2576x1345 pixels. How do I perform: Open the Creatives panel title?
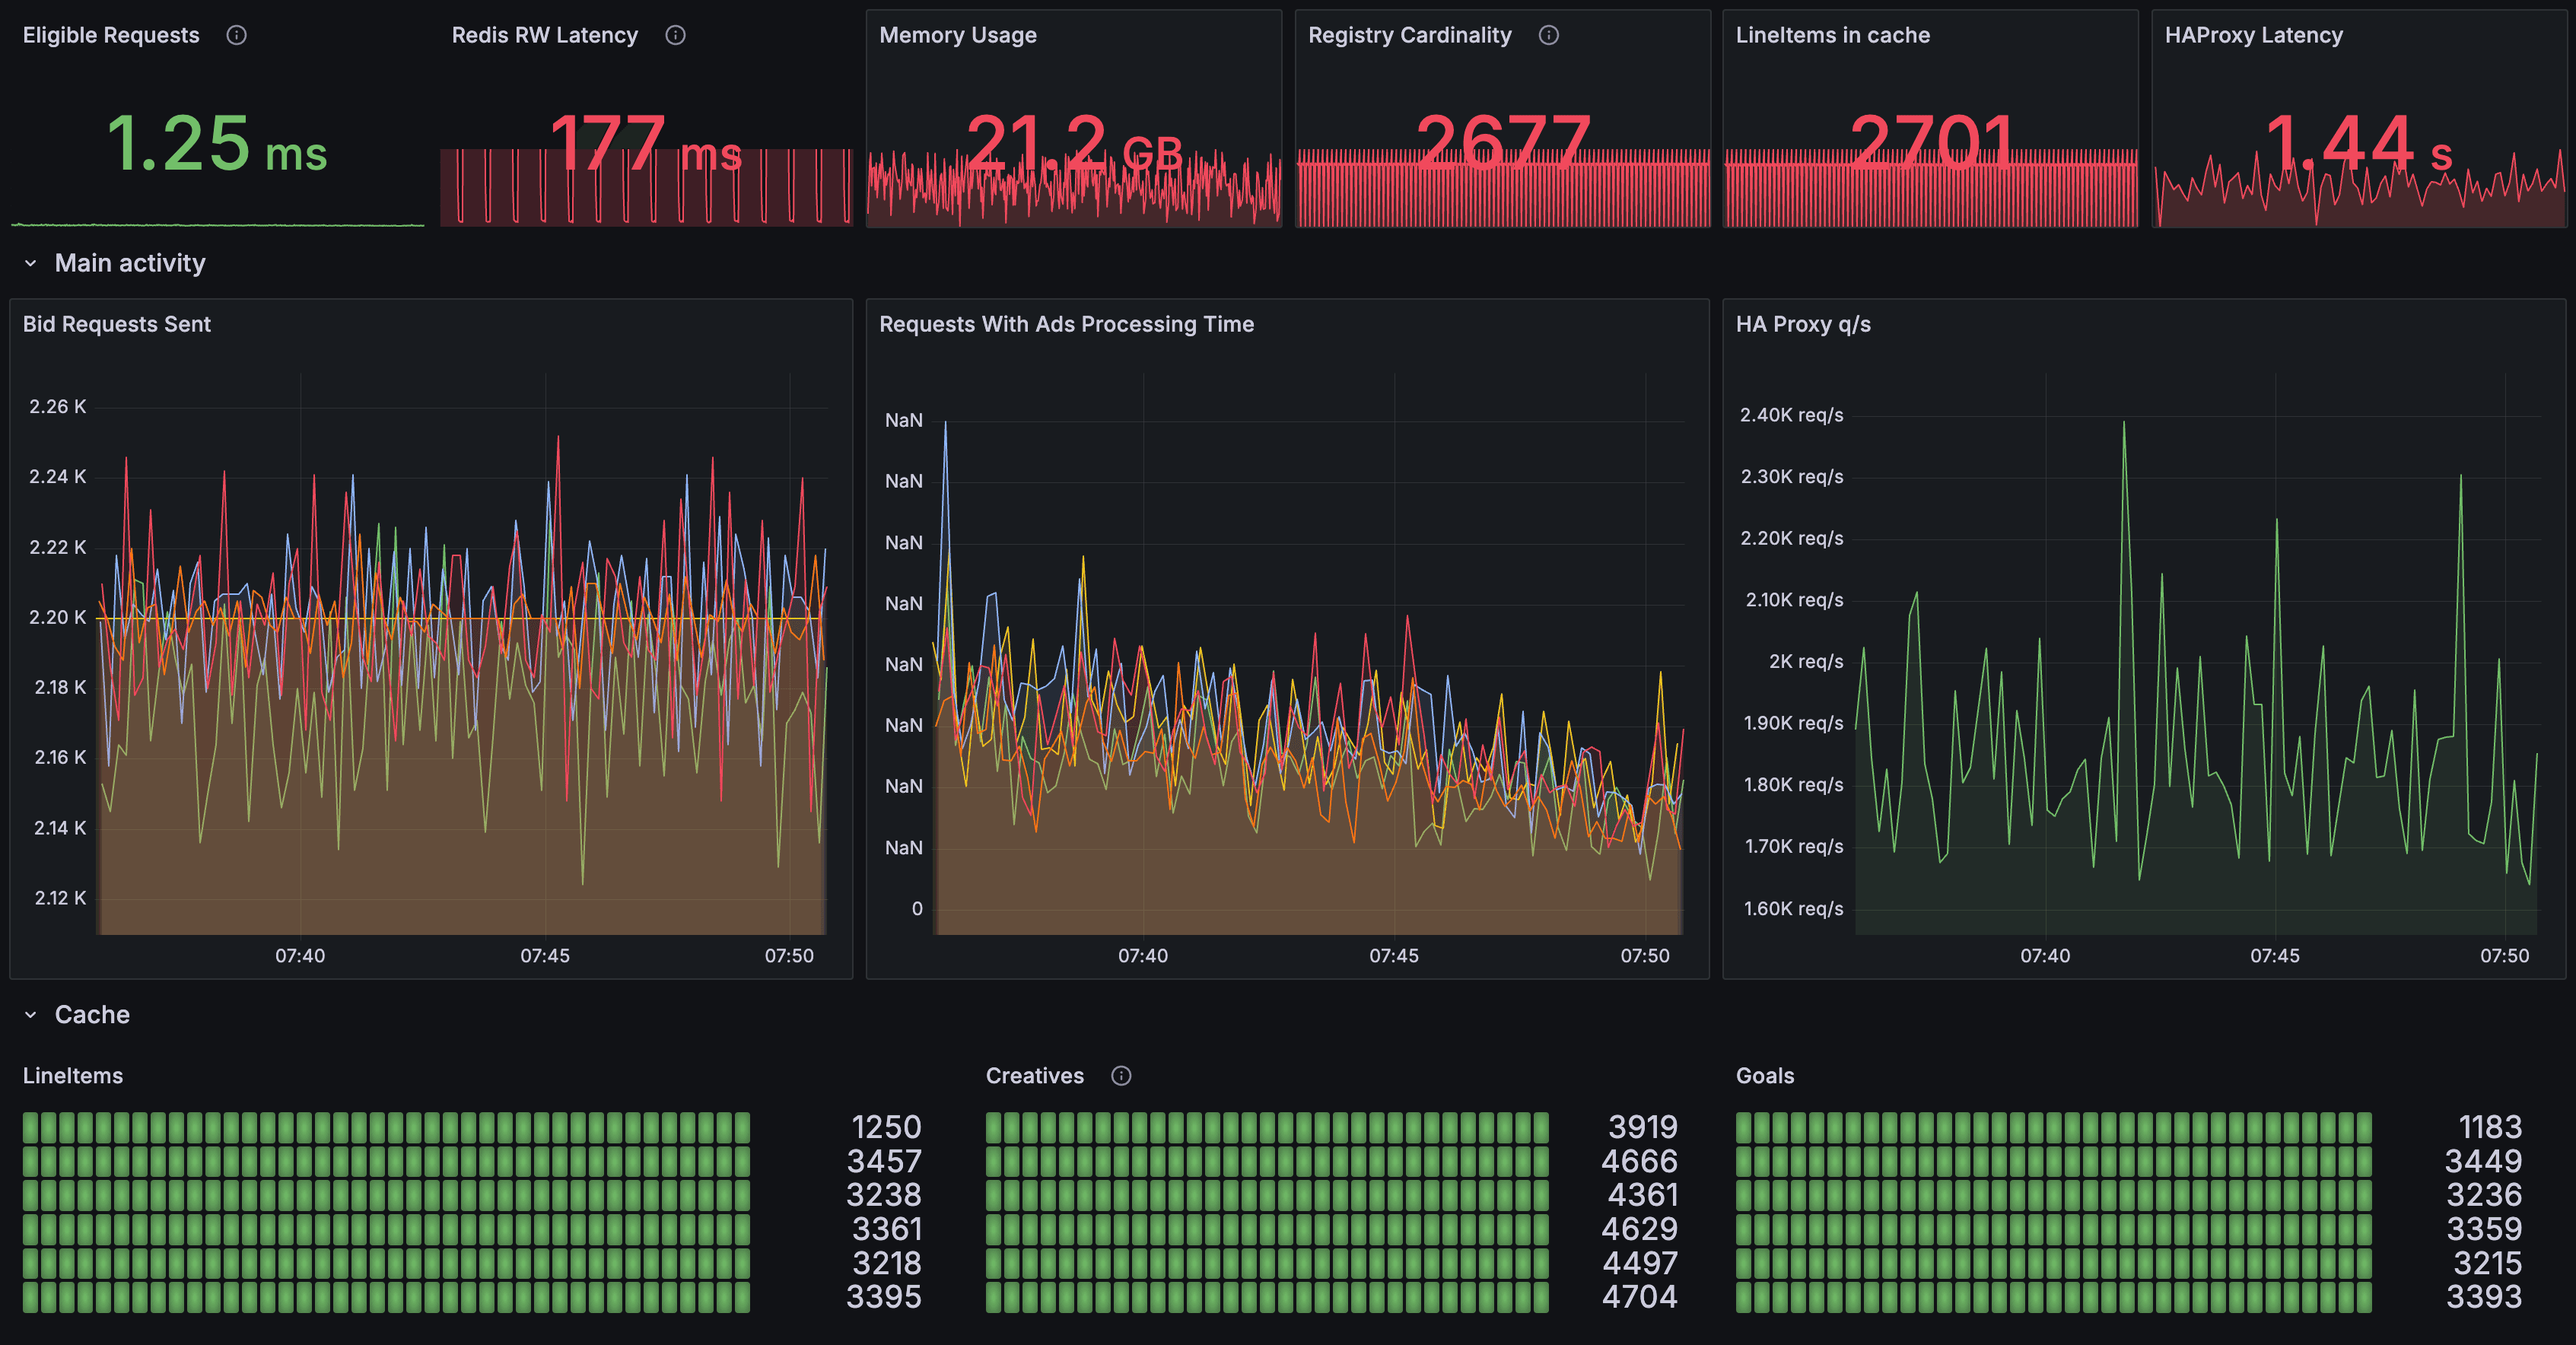1034,1076
